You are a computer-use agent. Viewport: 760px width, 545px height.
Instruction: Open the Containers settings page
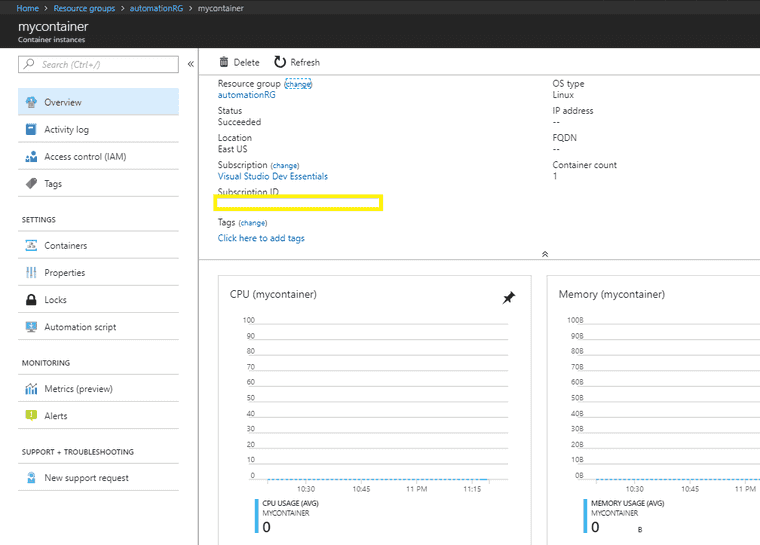(x=66, y=246)
